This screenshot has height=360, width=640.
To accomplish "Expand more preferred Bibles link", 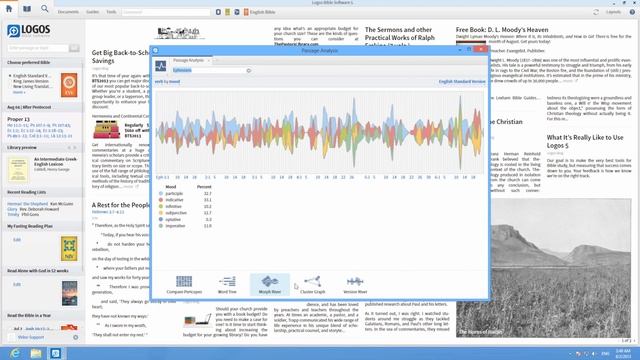I will point(19,92).
